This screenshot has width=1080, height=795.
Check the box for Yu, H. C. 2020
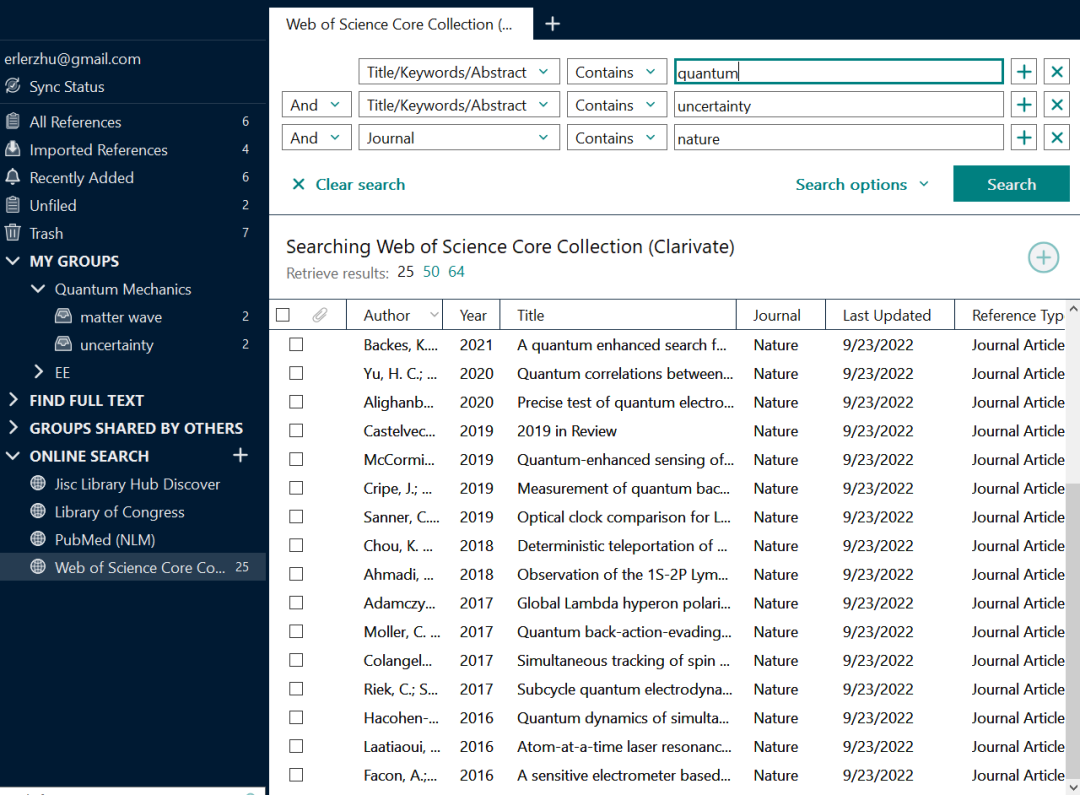[296, 373]
